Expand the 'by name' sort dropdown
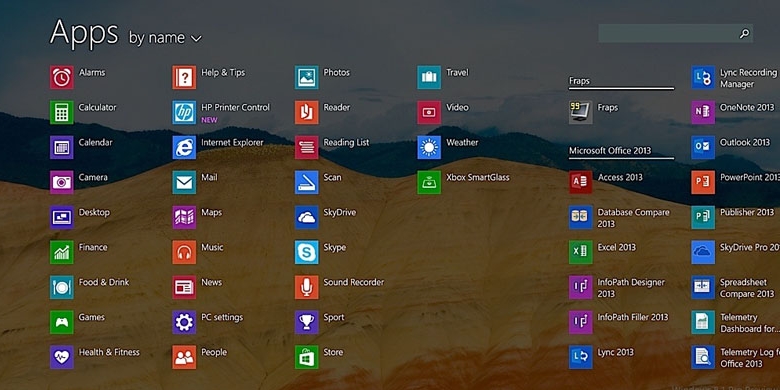780x390 pixels. coord(165,38)
